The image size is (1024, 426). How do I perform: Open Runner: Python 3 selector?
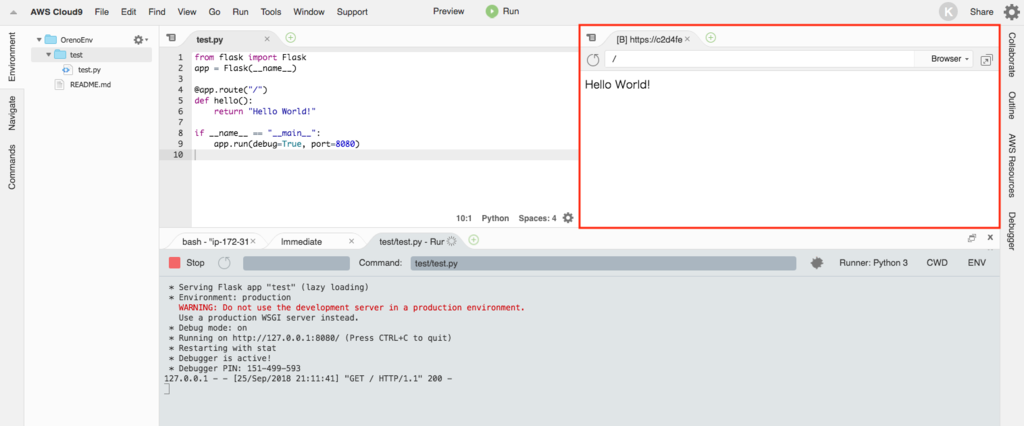click(873, 263)
